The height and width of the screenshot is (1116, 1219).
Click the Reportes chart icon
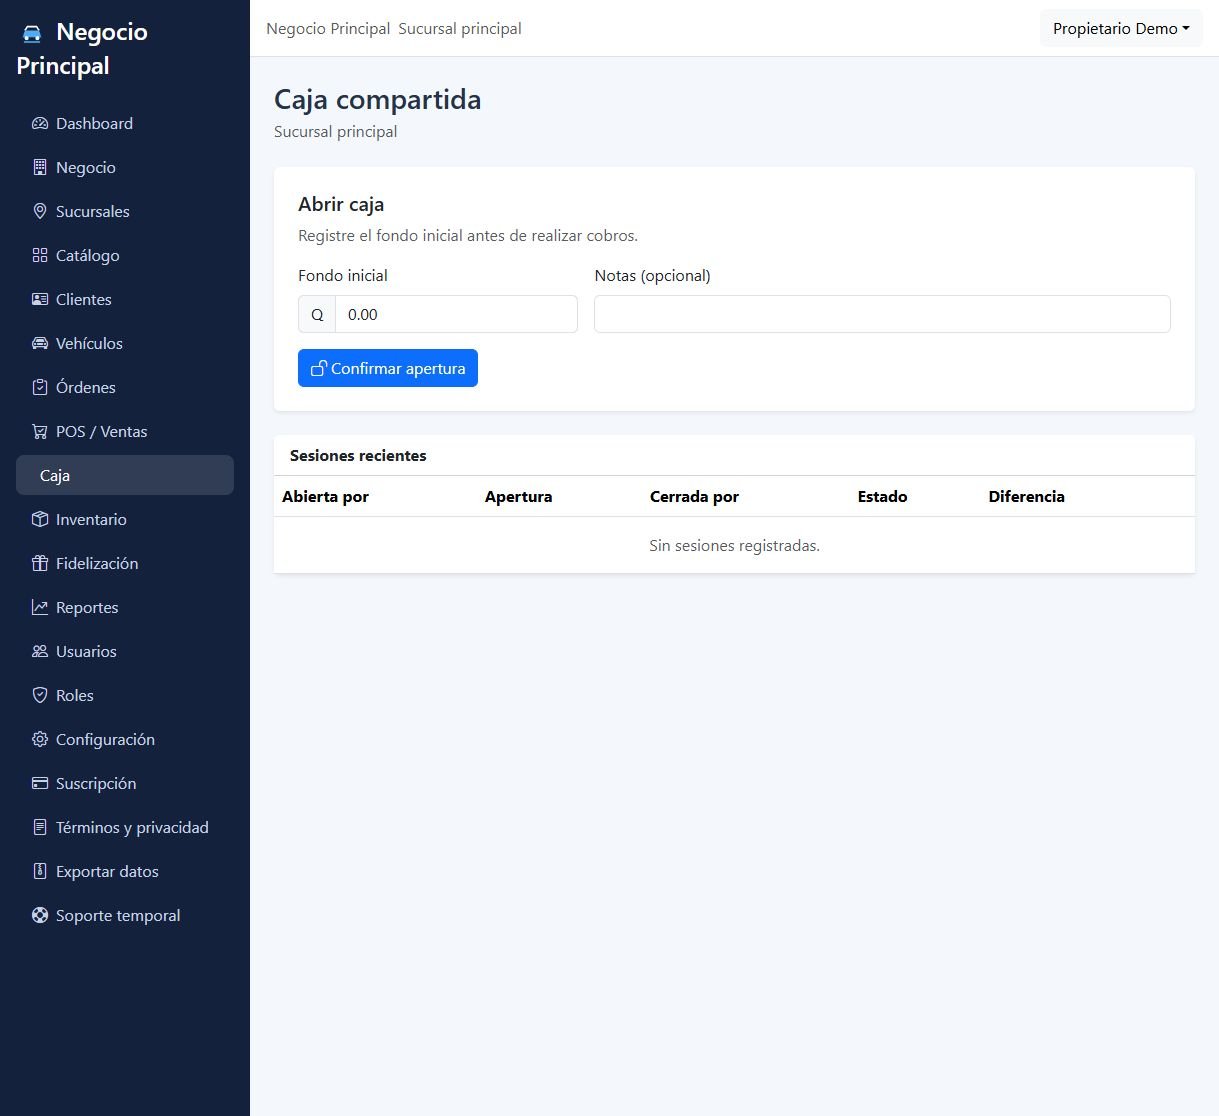(x=40, y=608)
